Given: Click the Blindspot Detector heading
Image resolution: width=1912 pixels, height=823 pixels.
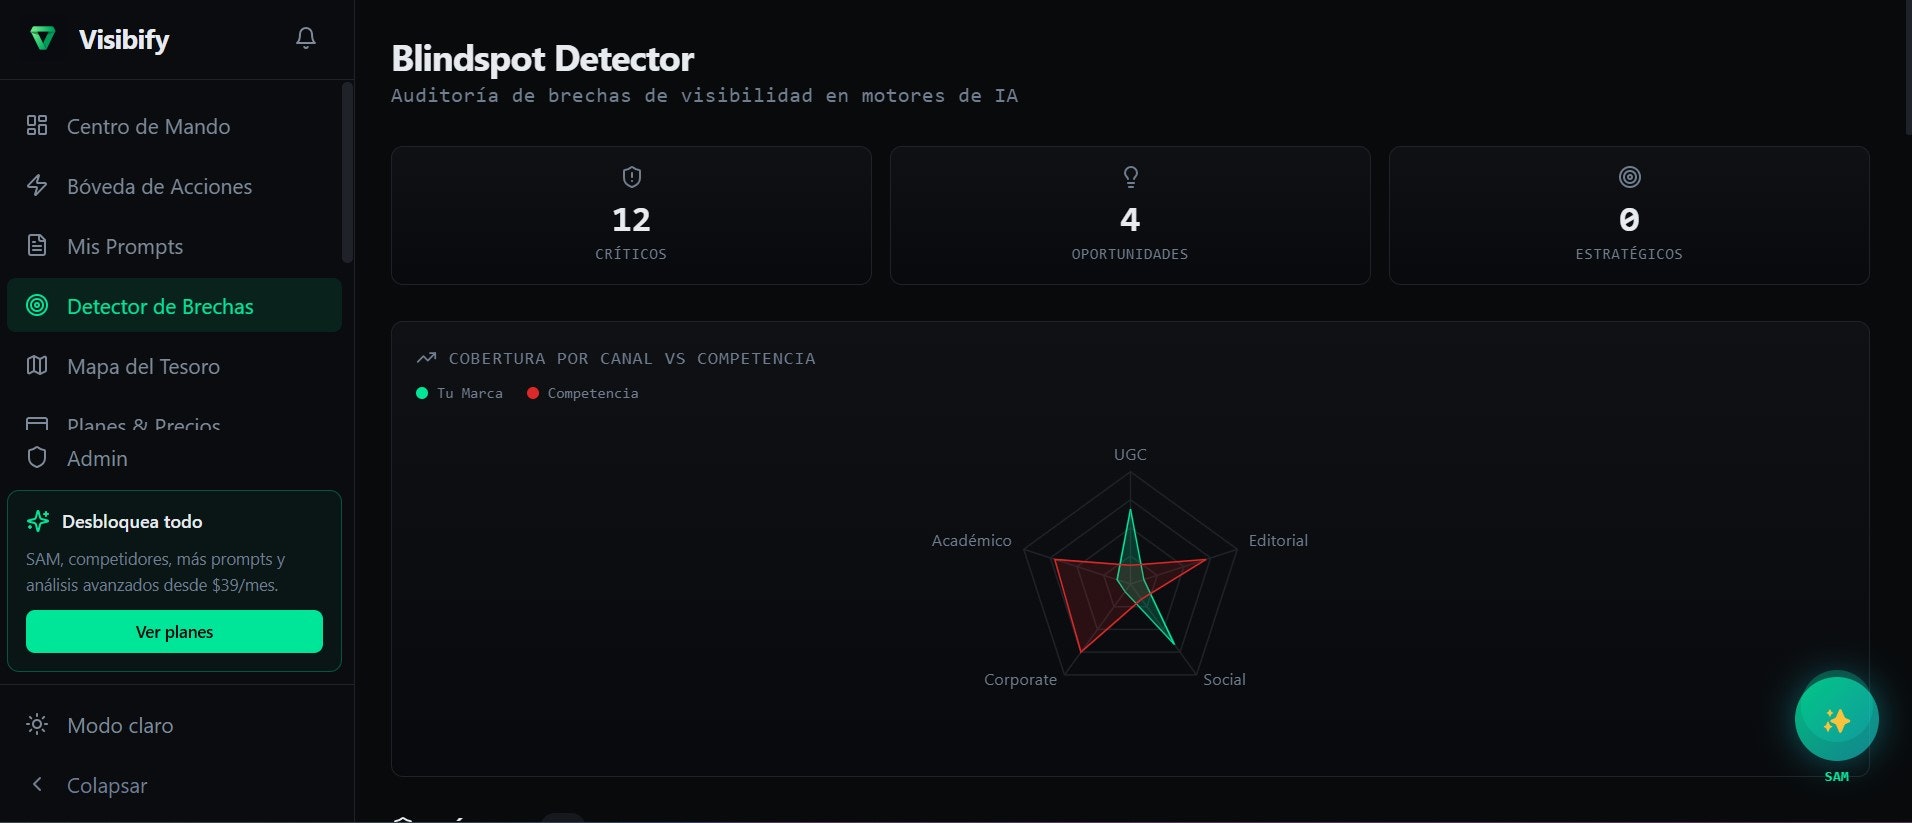Looking at the screenshot, I should pyautogui.click(x=542, y=58).
